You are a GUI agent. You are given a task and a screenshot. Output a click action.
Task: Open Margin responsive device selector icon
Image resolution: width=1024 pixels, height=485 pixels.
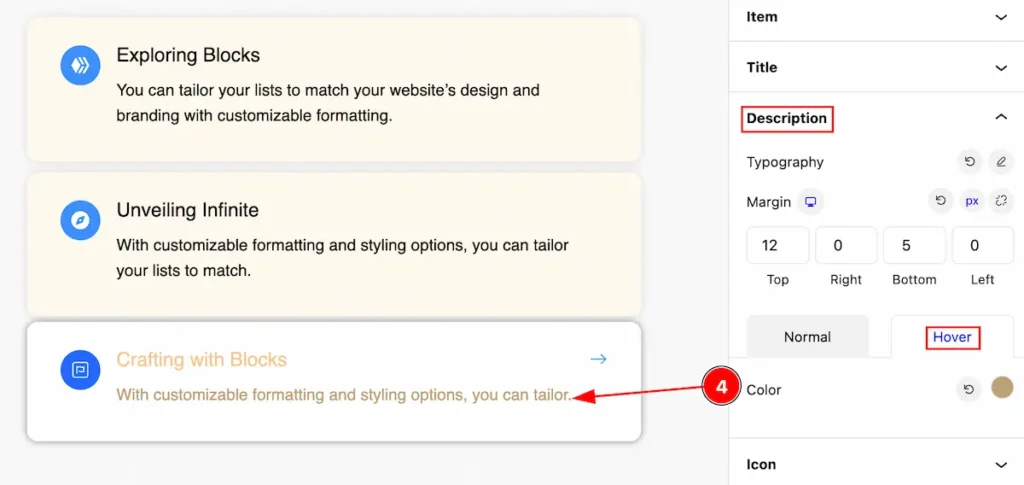[x=810, y=202]
